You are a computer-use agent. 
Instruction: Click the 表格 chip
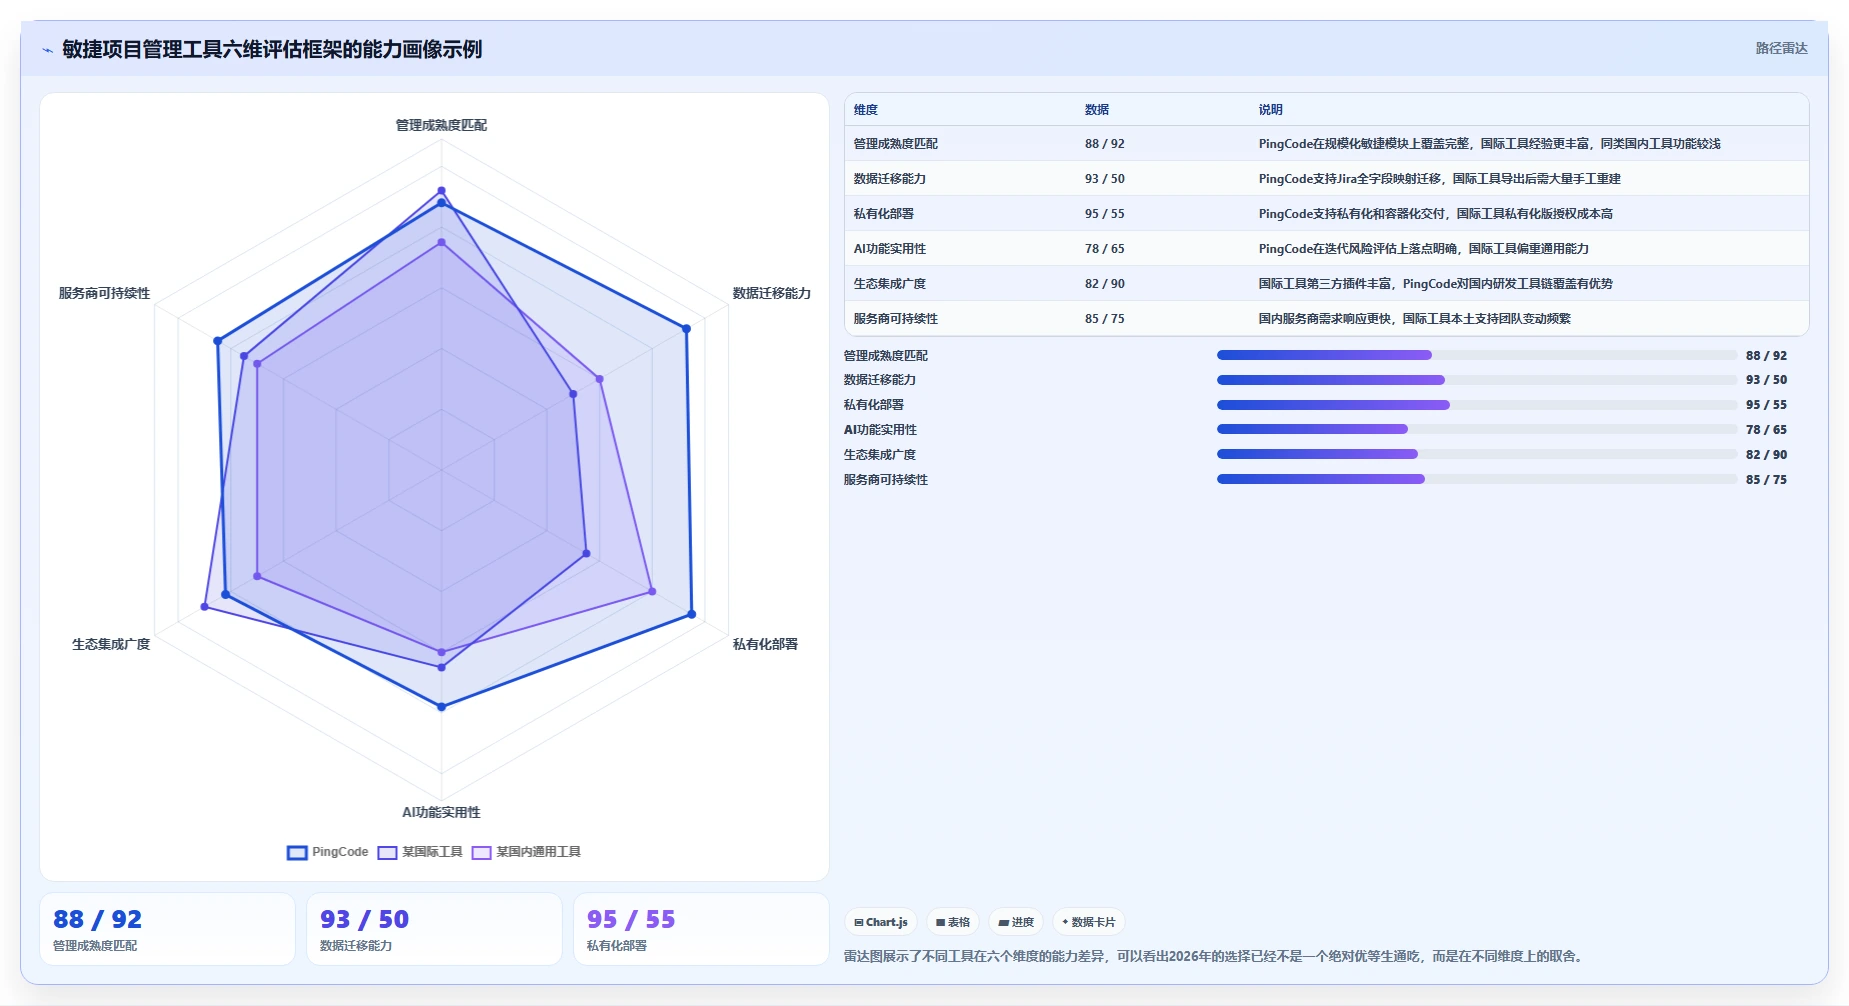pos(953,922)
